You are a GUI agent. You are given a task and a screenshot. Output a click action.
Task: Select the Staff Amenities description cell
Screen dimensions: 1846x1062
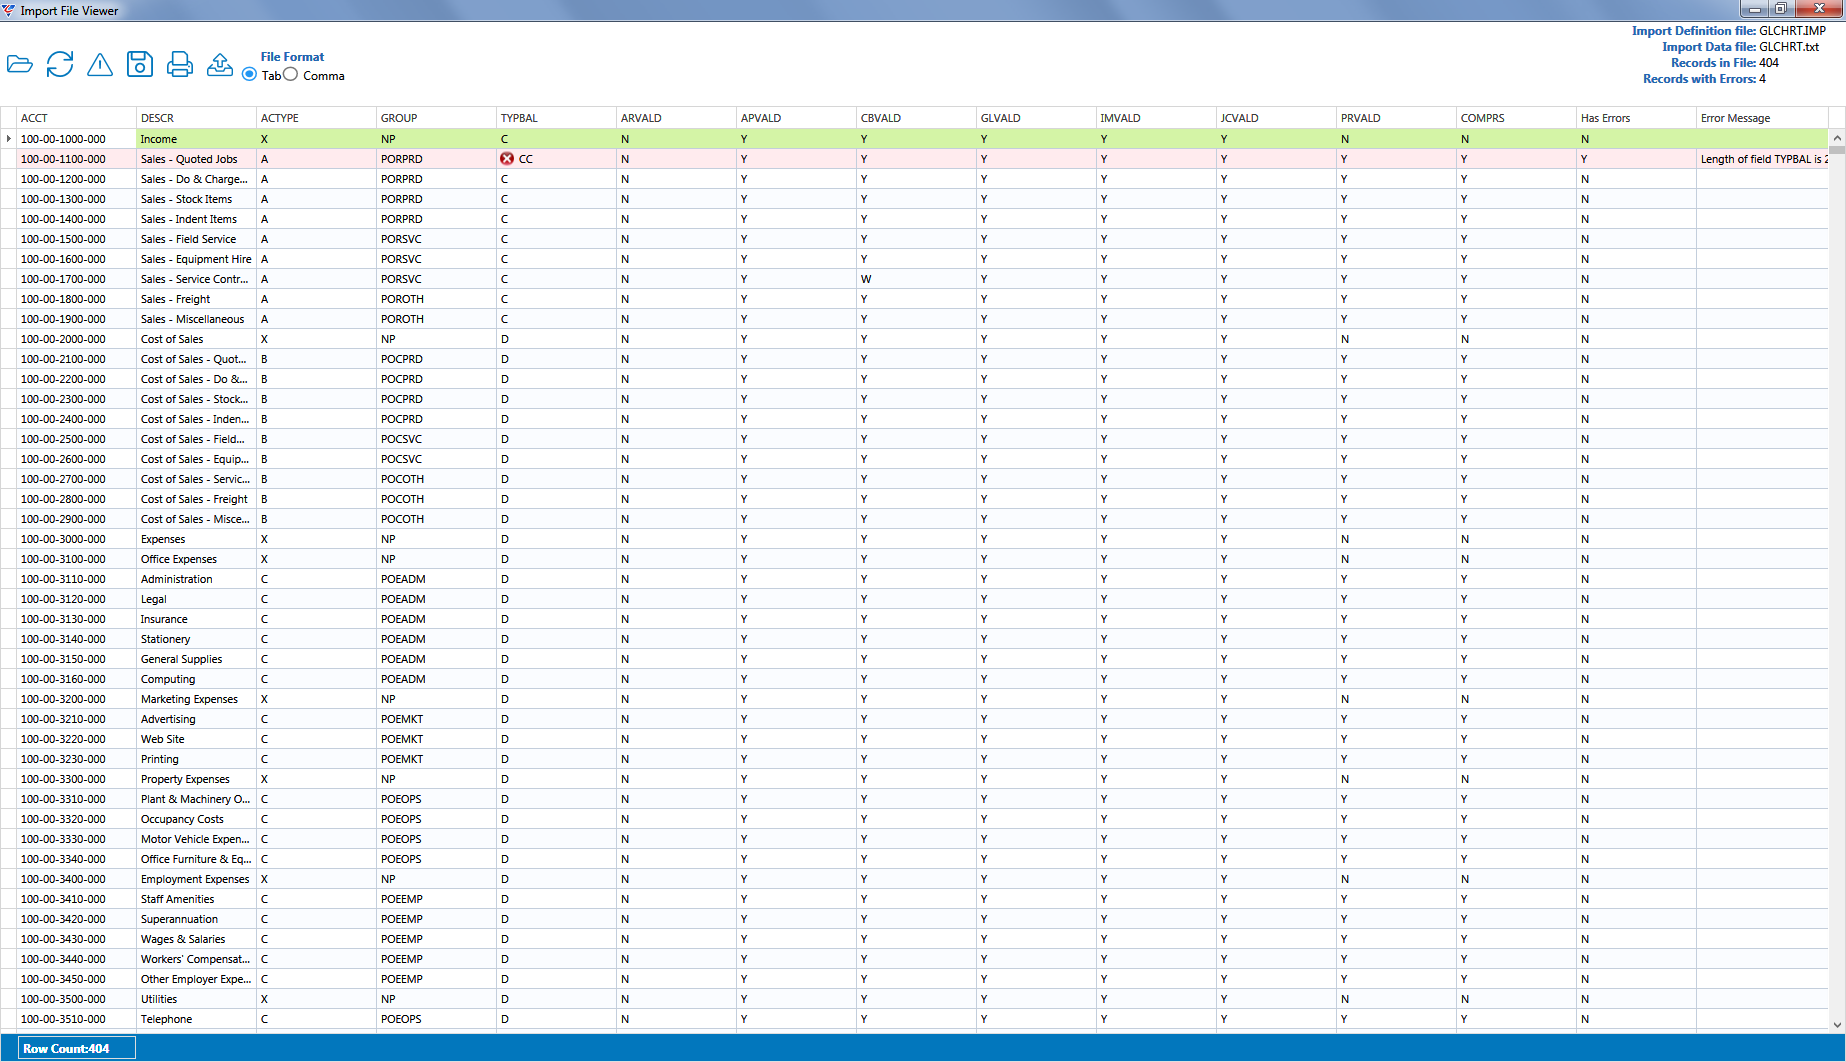tap(196, 899)
